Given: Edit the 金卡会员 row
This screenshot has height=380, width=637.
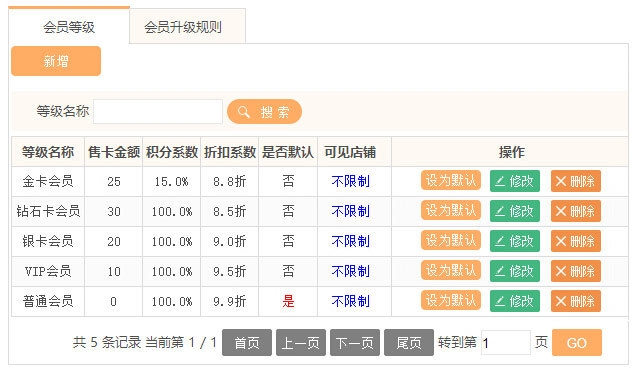Looking at the screenshot, I should [515, 181].
